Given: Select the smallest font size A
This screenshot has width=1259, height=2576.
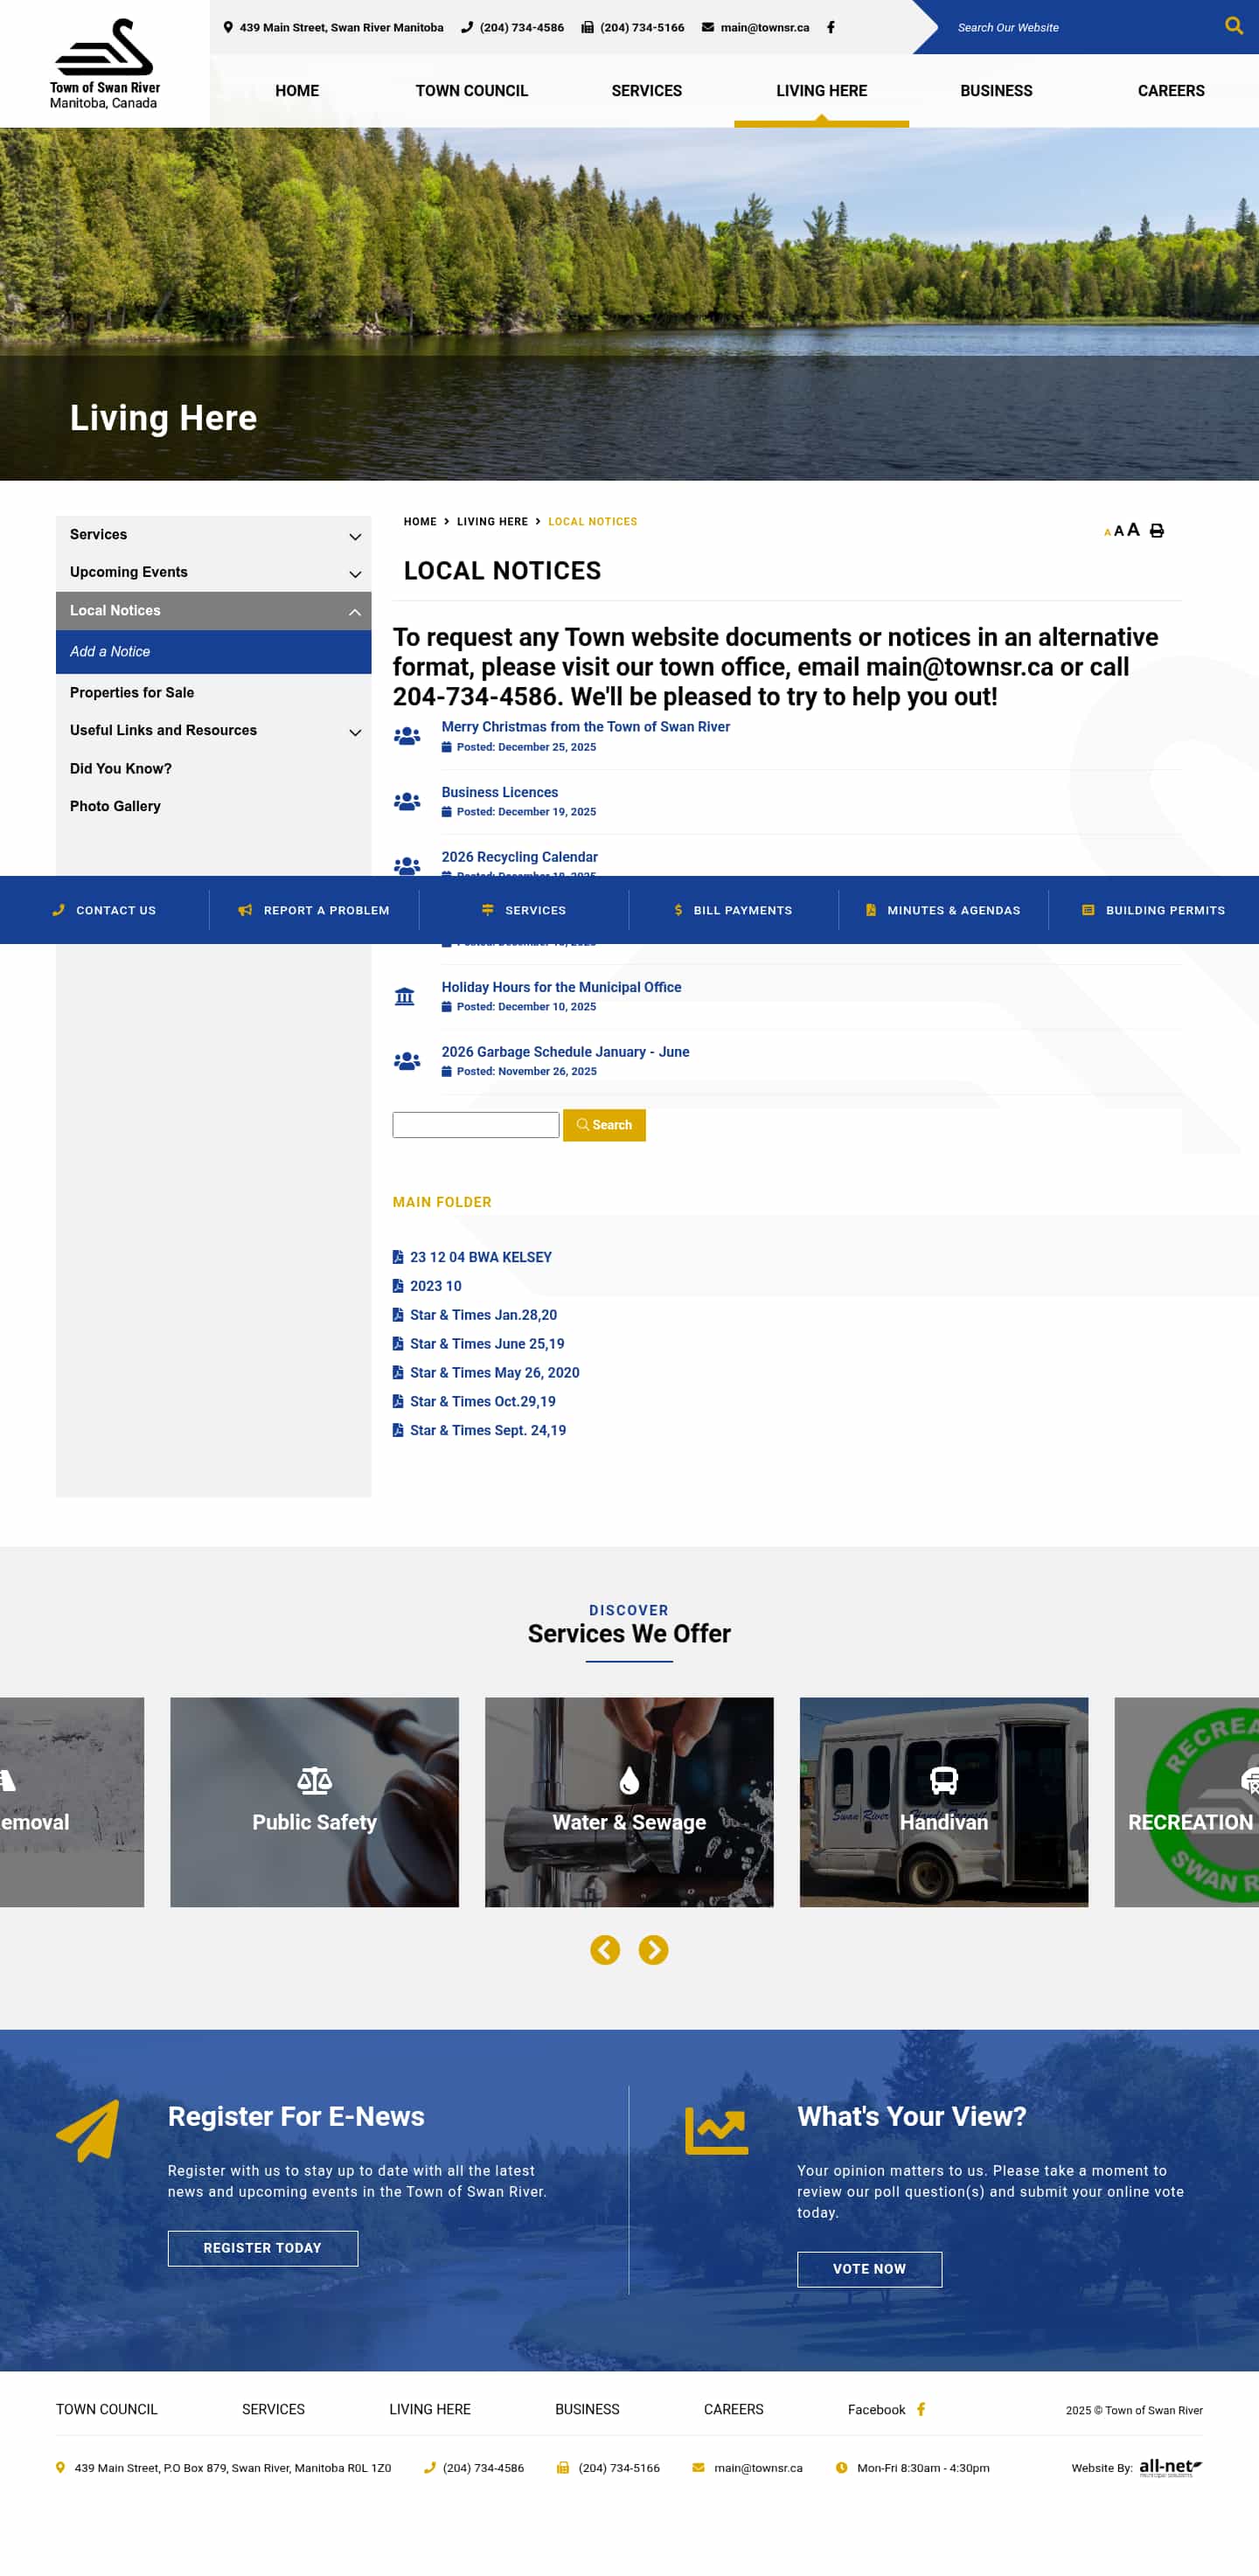Looking at the screenshot, I should 1107,532.
